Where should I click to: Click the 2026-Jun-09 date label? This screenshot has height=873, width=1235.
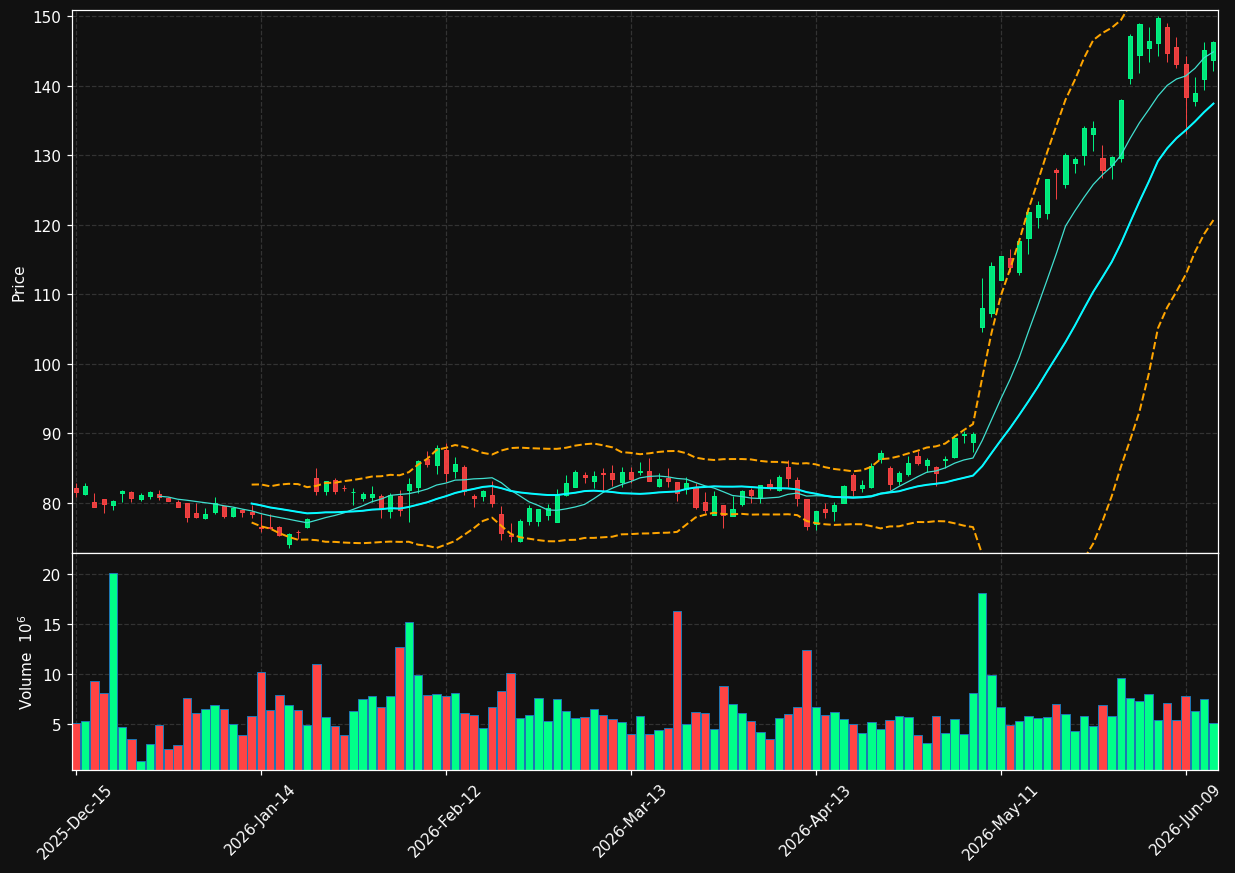pos(1185,821)
